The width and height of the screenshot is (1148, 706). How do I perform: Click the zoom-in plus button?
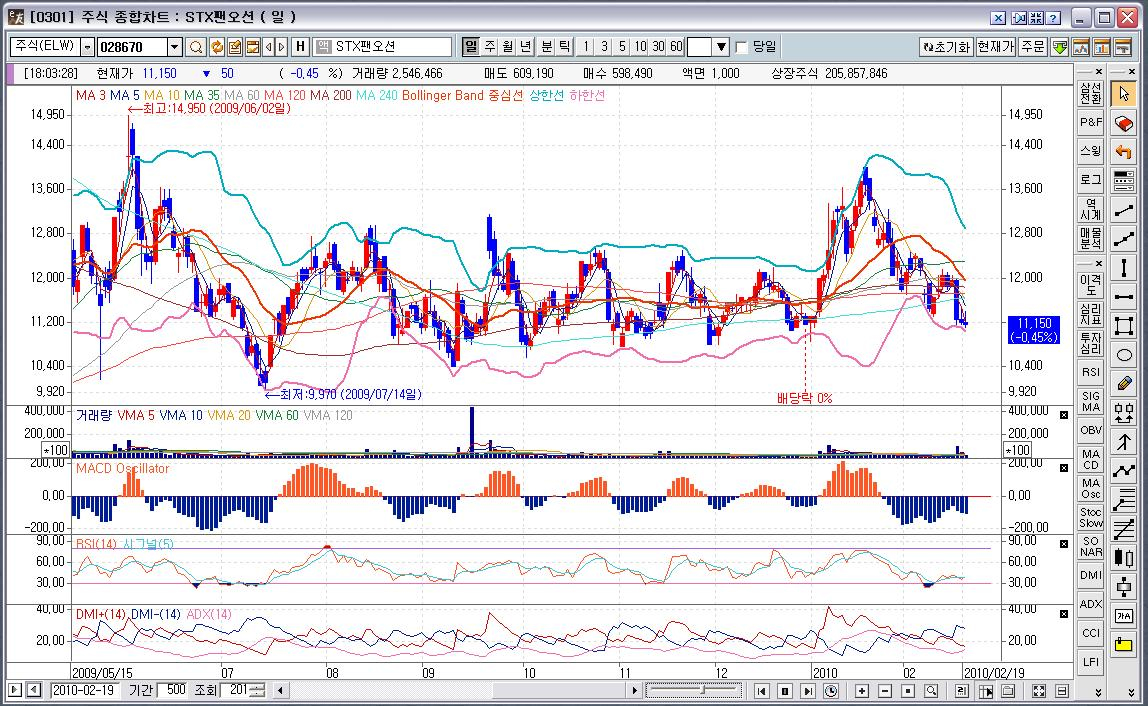point(861,691)
